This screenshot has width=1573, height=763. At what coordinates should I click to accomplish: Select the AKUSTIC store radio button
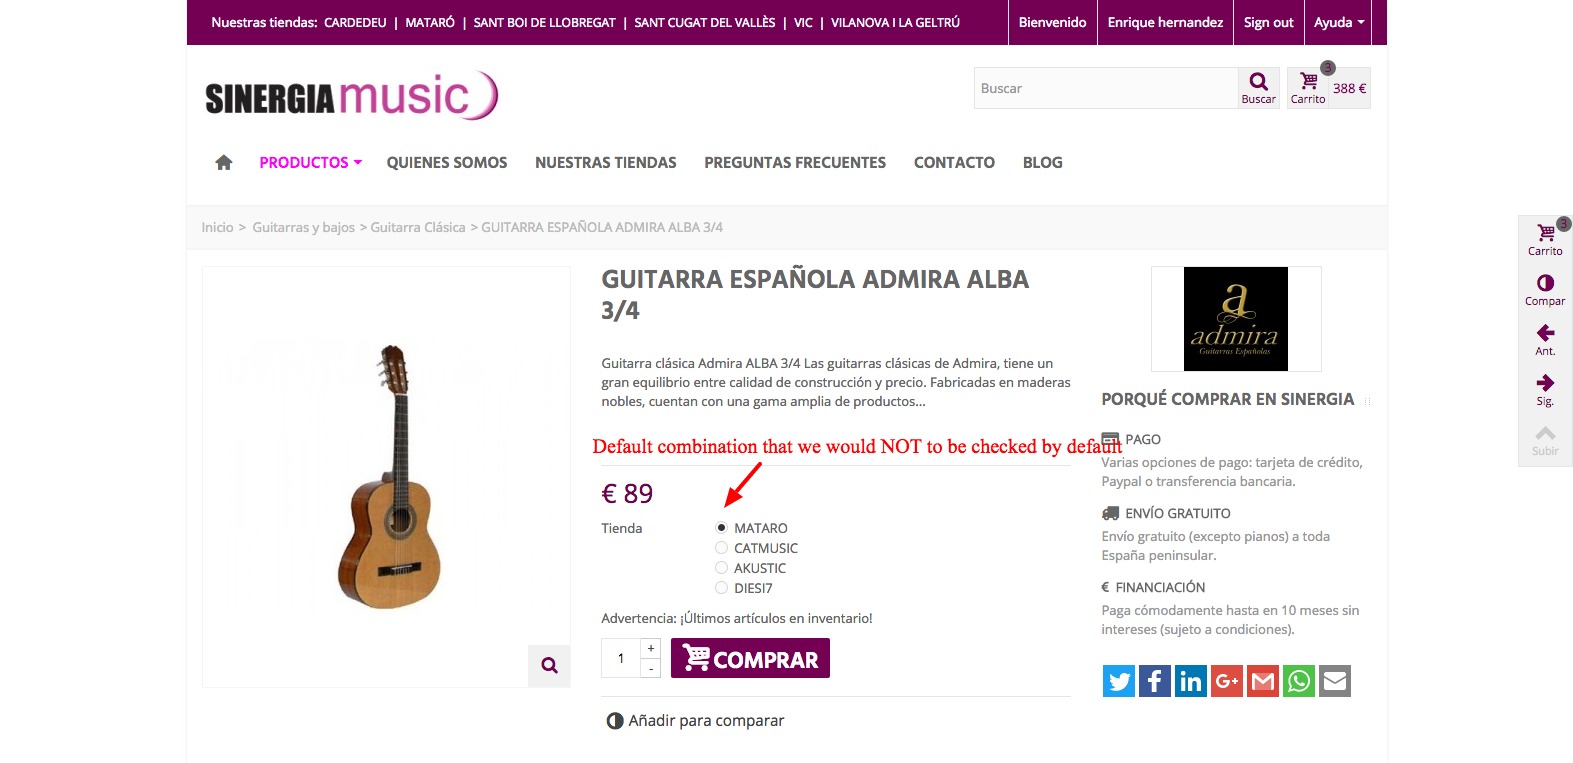721,568
